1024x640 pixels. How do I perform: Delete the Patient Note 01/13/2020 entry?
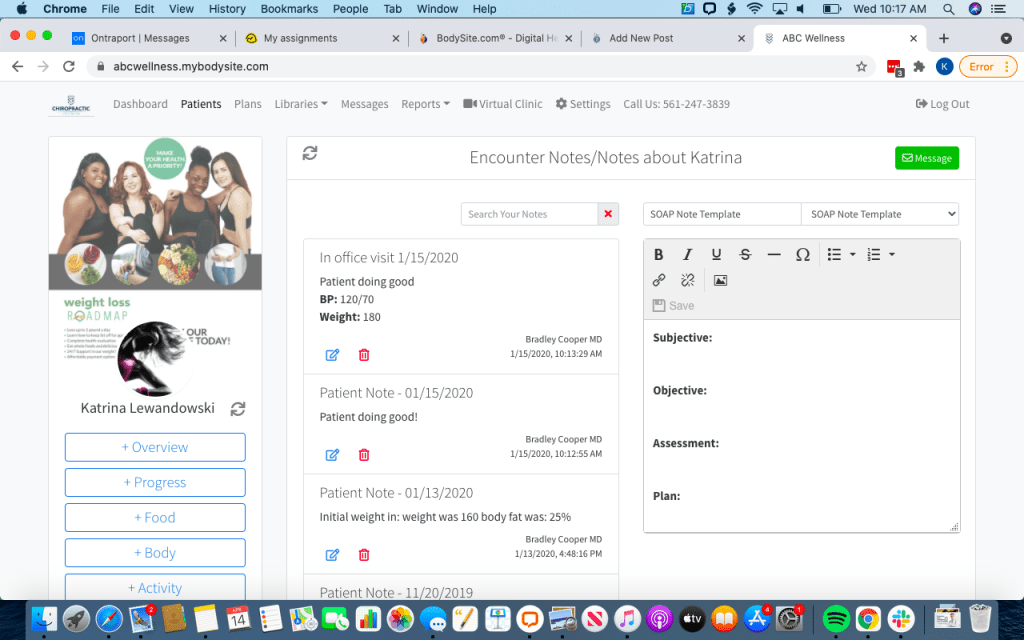tap(364, 555)
